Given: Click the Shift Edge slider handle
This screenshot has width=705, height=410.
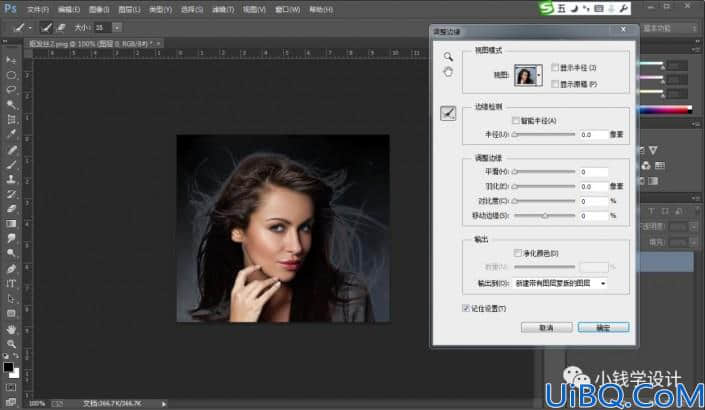Looking at the screenshot, I should 545,216.
